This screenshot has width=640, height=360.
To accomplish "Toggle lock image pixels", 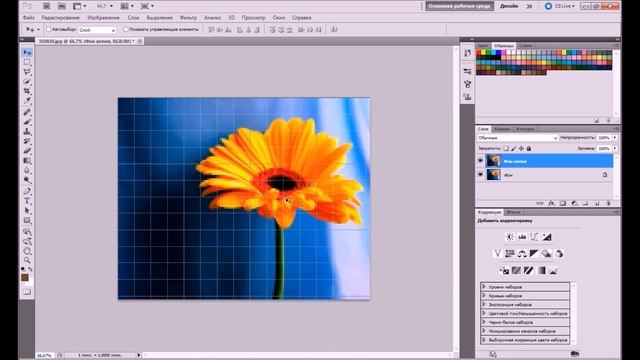I will 513,149.
